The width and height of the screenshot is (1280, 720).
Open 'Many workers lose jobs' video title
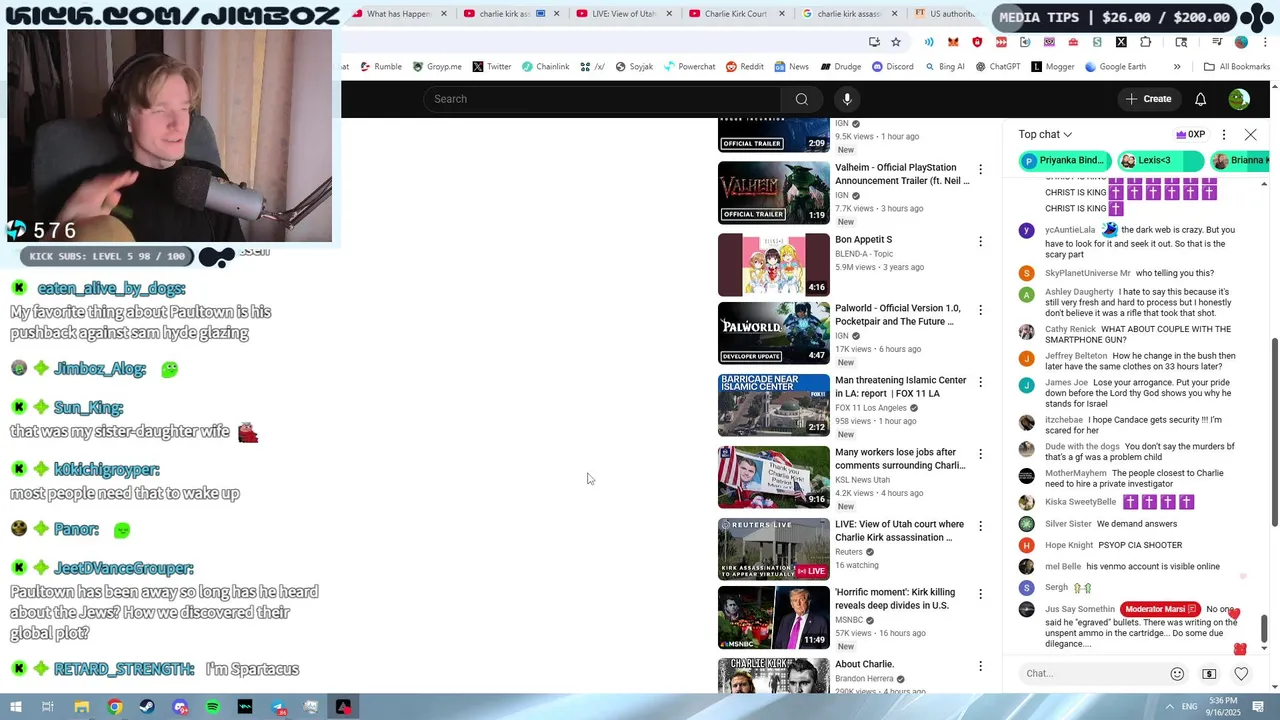[900, 459]
